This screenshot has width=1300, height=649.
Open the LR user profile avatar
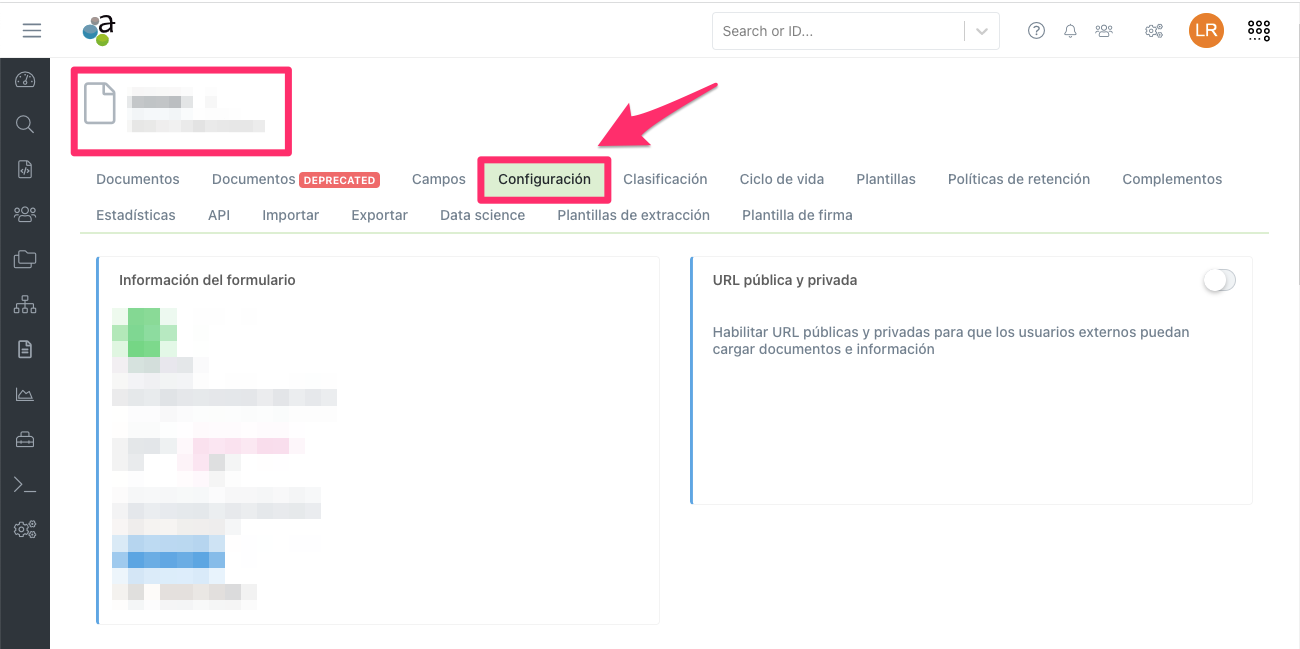click(1206, 31)
